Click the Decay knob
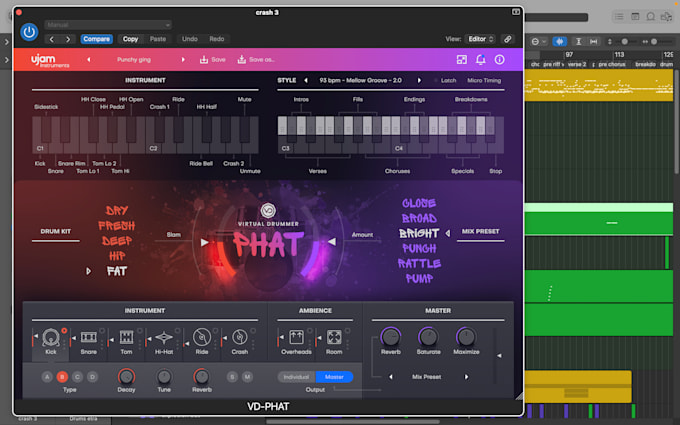The image size is (680, 425). (126, 376)
